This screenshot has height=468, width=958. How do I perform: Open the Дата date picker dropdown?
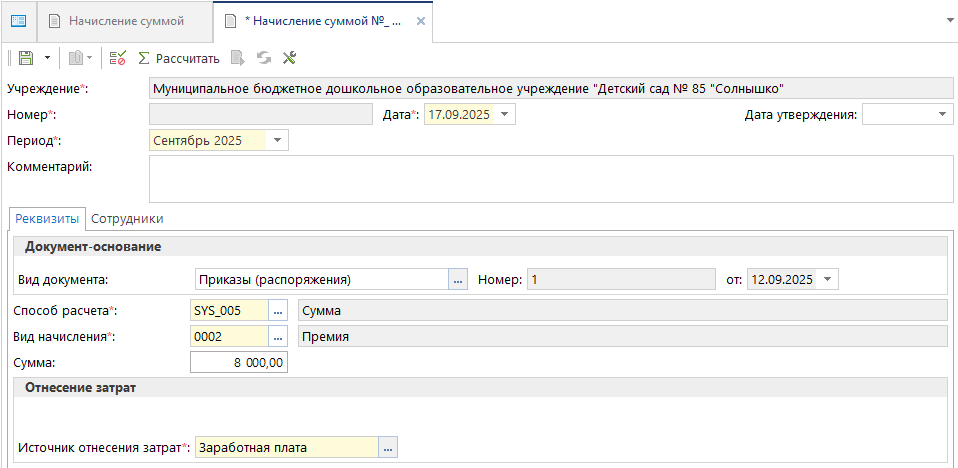[505, 115]
